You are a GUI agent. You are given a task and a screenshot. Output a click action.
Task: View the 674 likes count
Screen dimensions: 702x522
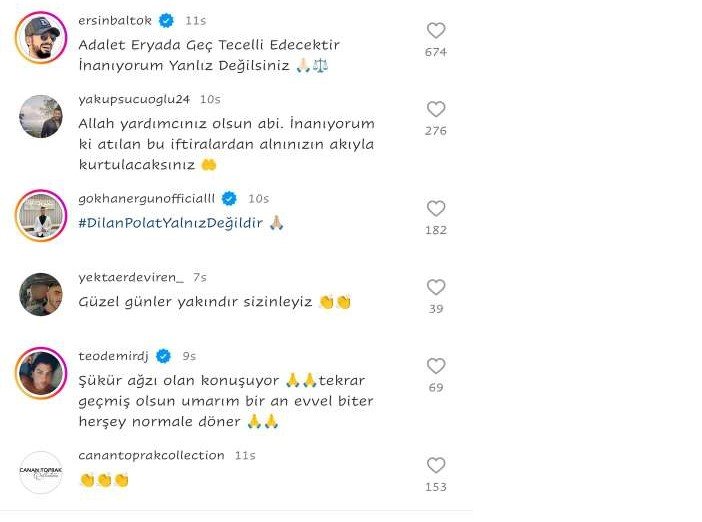click(436, 52)
